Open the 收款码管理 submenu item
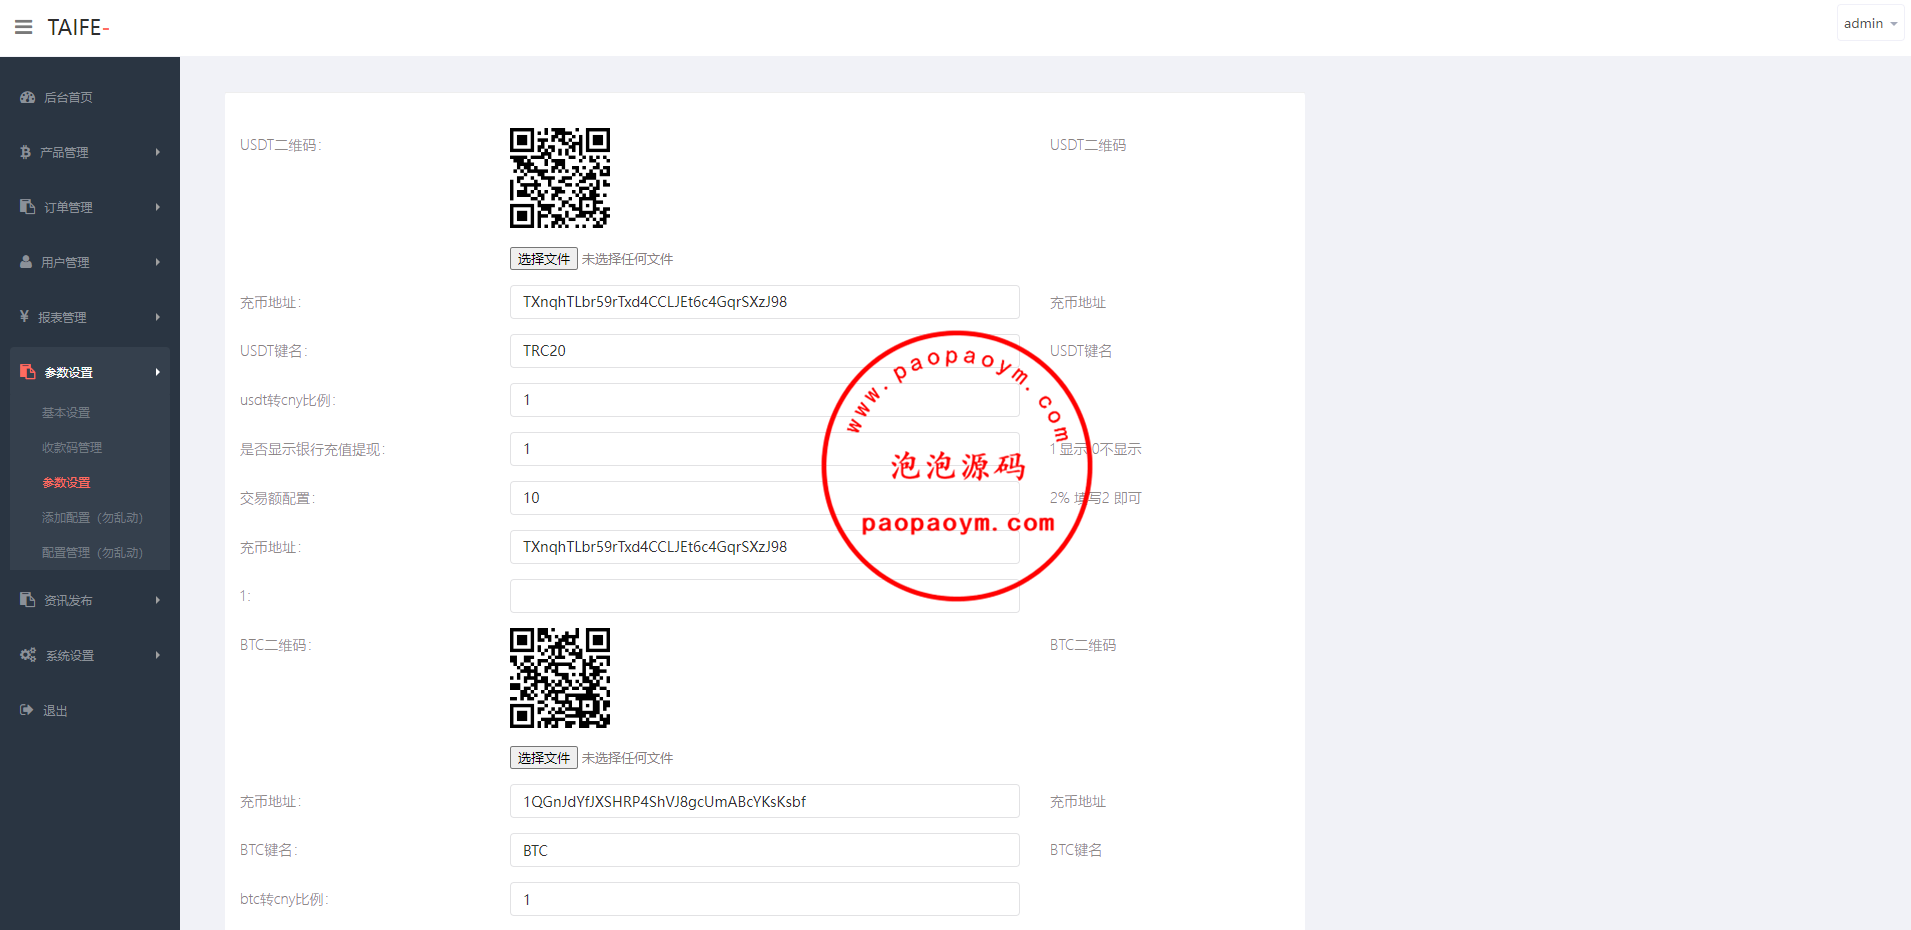Viewport: 1911px width, 930px height. [72, 447]
